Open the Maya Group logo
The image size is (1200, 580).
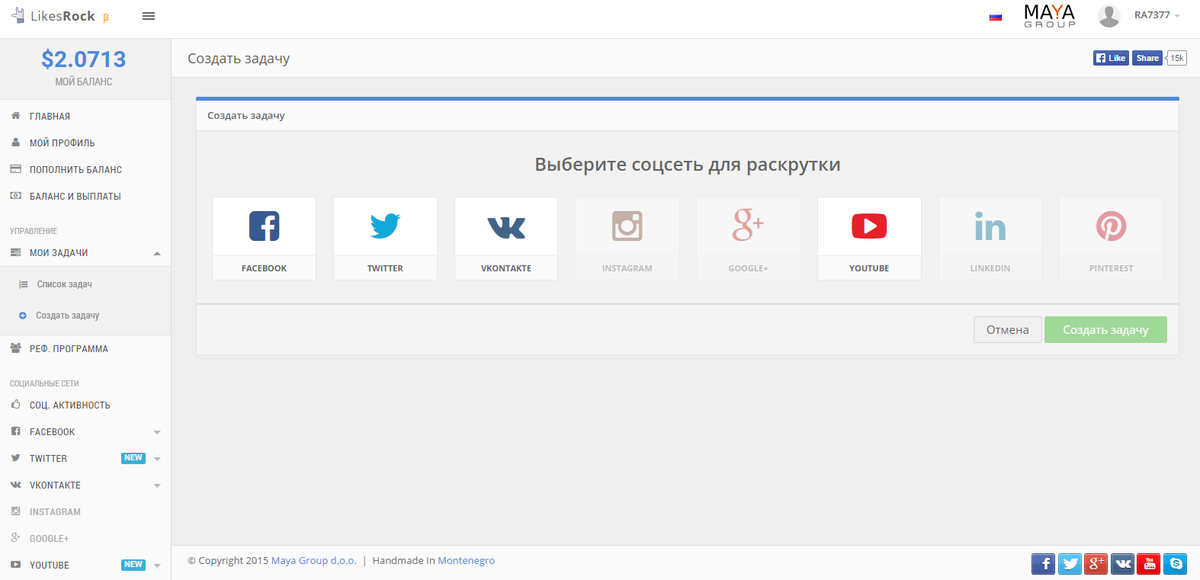click(1049, 15)
